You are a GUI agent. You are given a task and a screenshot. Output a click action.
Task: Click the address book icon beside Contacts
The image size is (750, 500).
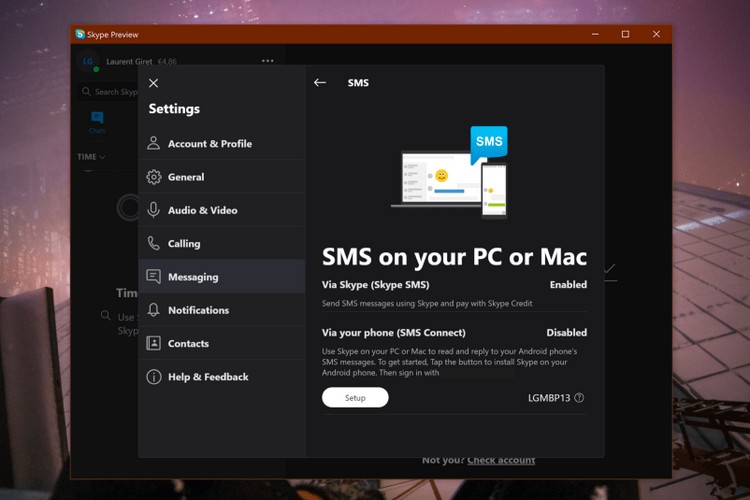154,343
